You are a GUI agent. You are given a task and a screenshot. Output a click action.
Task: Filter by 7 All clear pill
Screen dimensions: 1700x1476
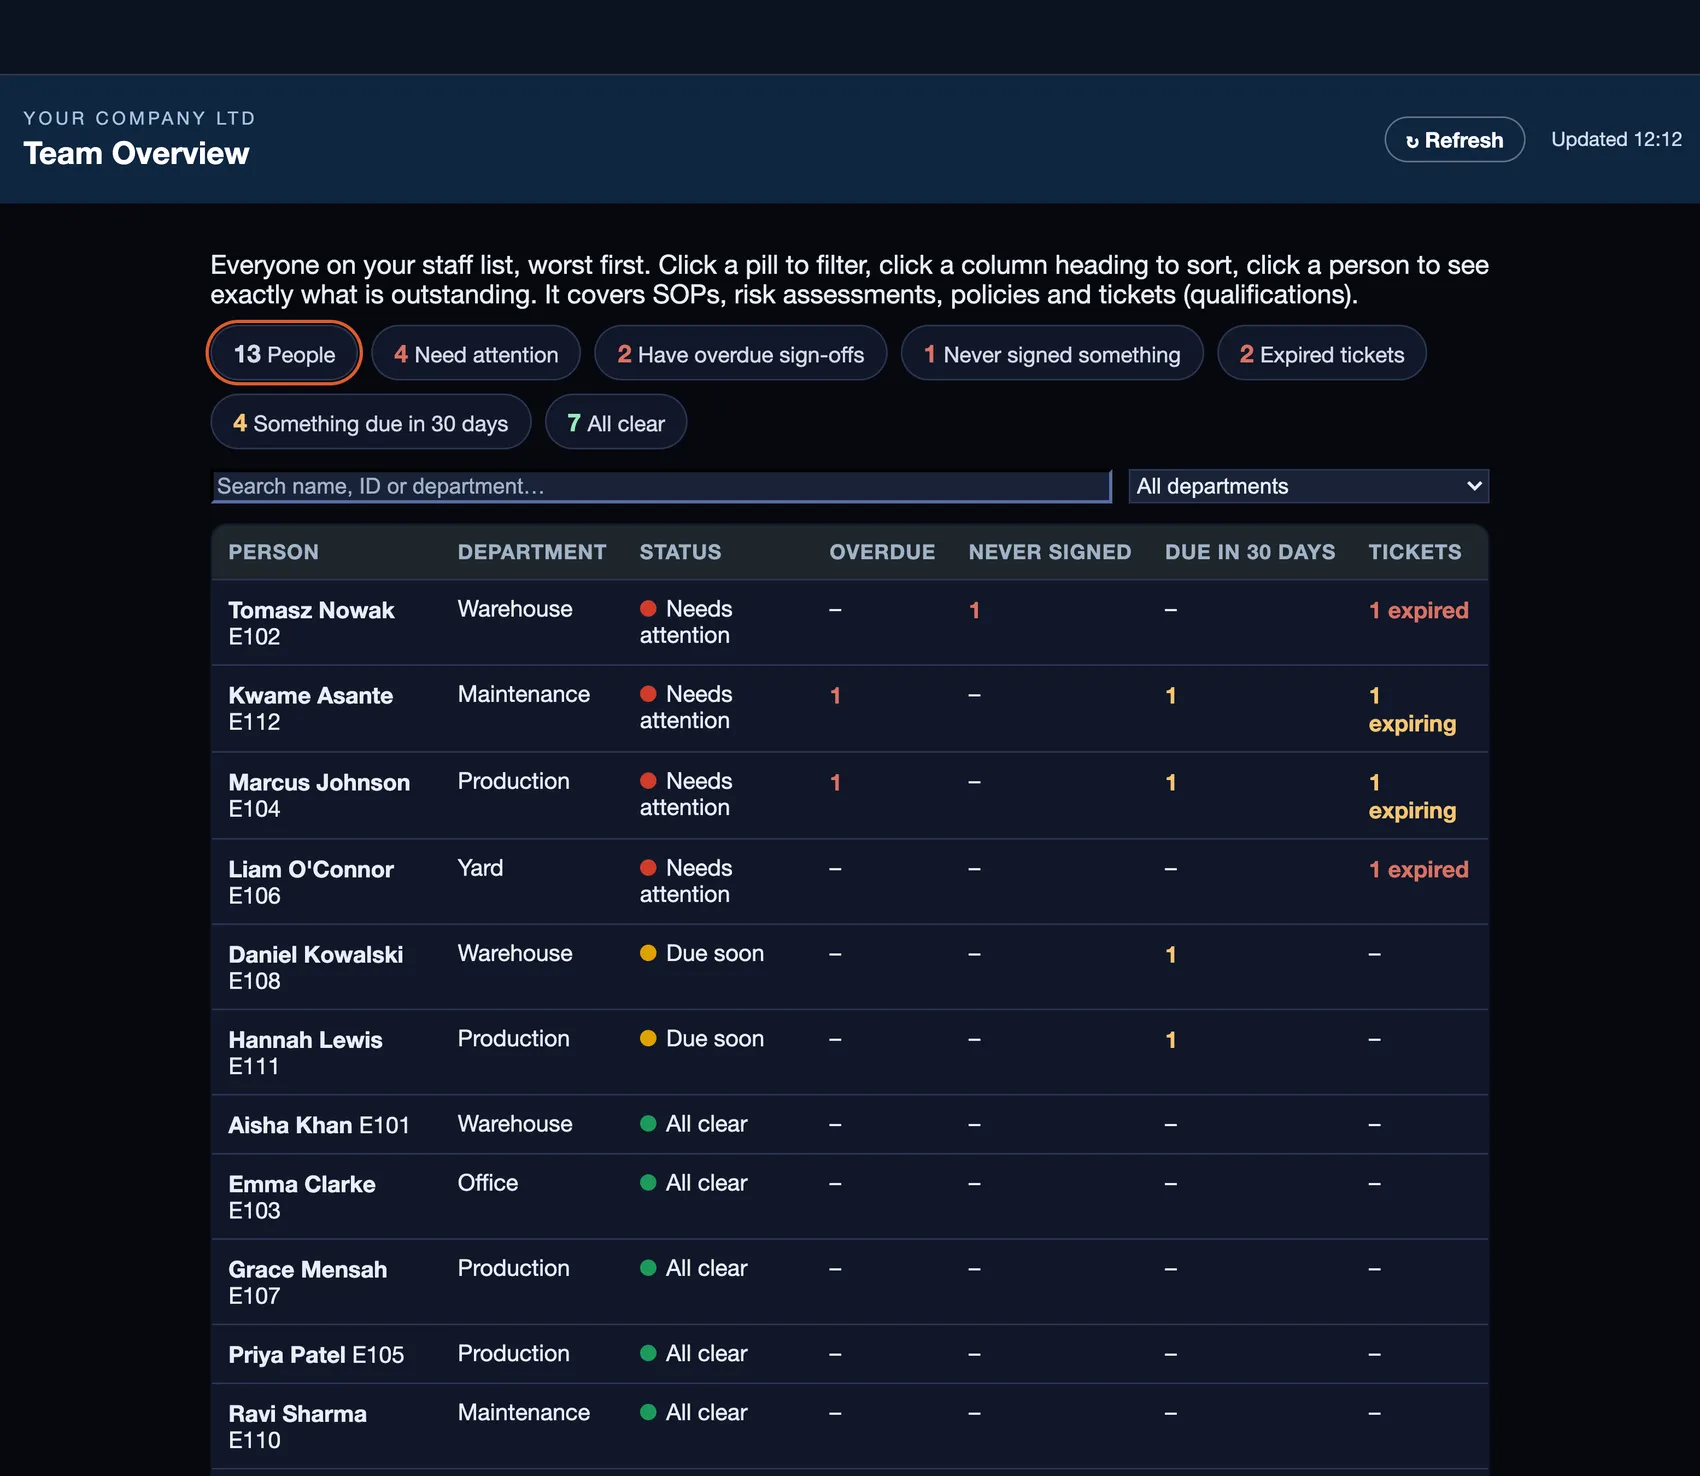(616, 423)
